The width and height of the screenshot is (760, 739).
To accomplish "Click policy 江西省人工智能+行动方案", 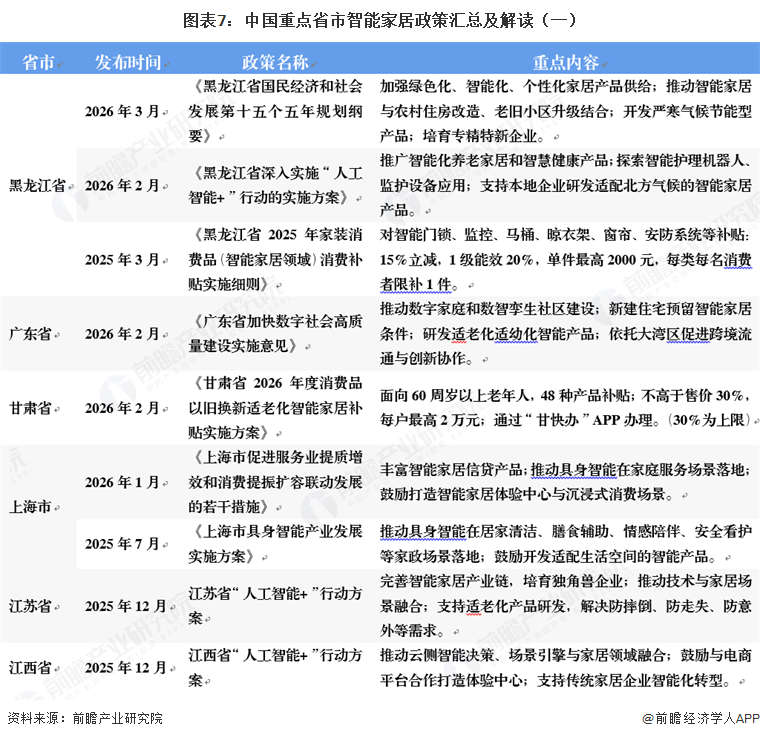I will [275, 668].
